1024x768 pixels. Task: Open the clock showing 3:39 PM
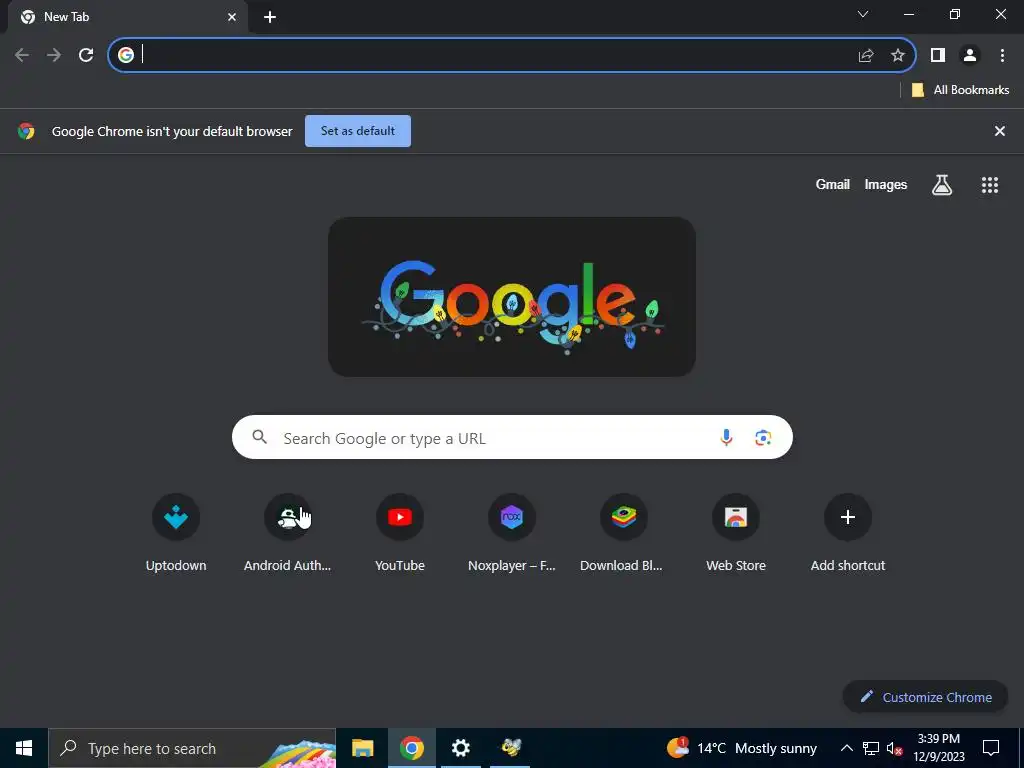pyautogui.click(x=938, y=748)
